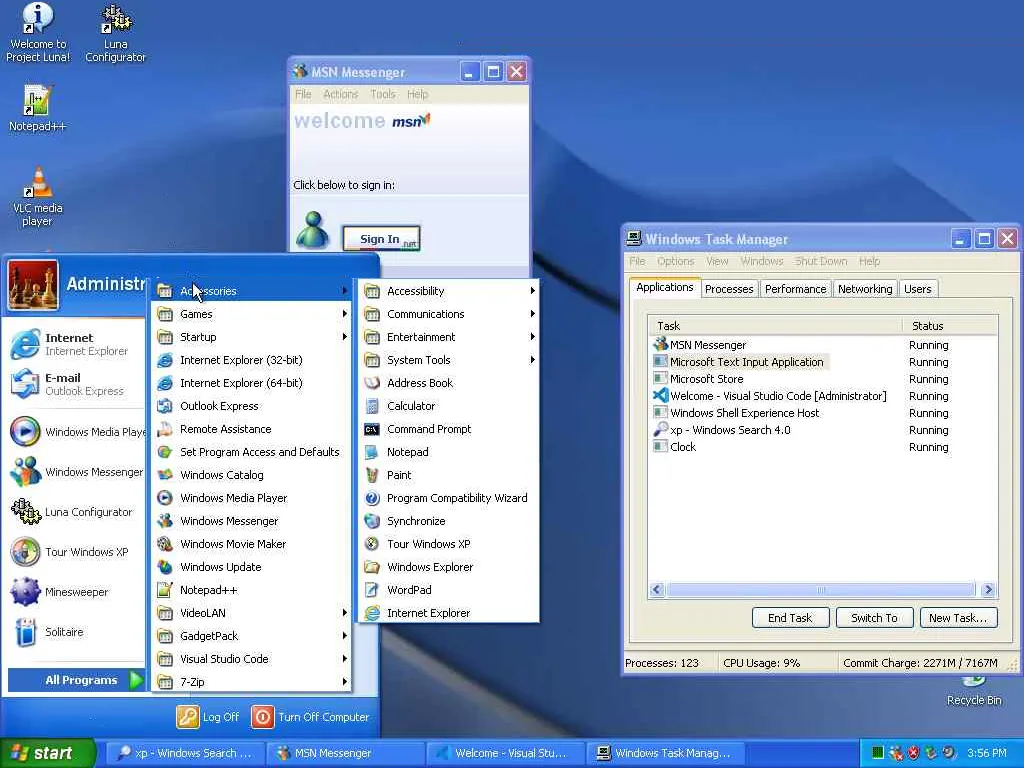Open Tools menu in MSN Messenger

click(383, 94)
